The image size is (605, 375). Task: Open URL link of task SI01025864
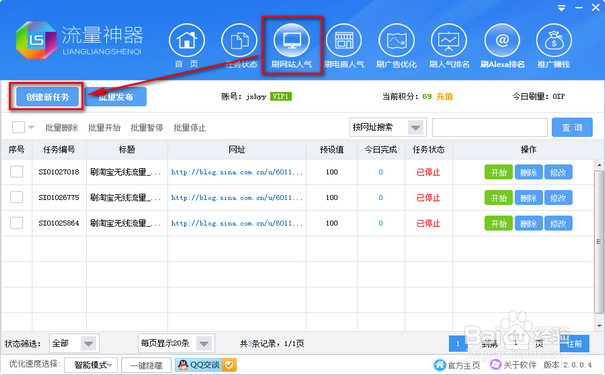(237, 223)
